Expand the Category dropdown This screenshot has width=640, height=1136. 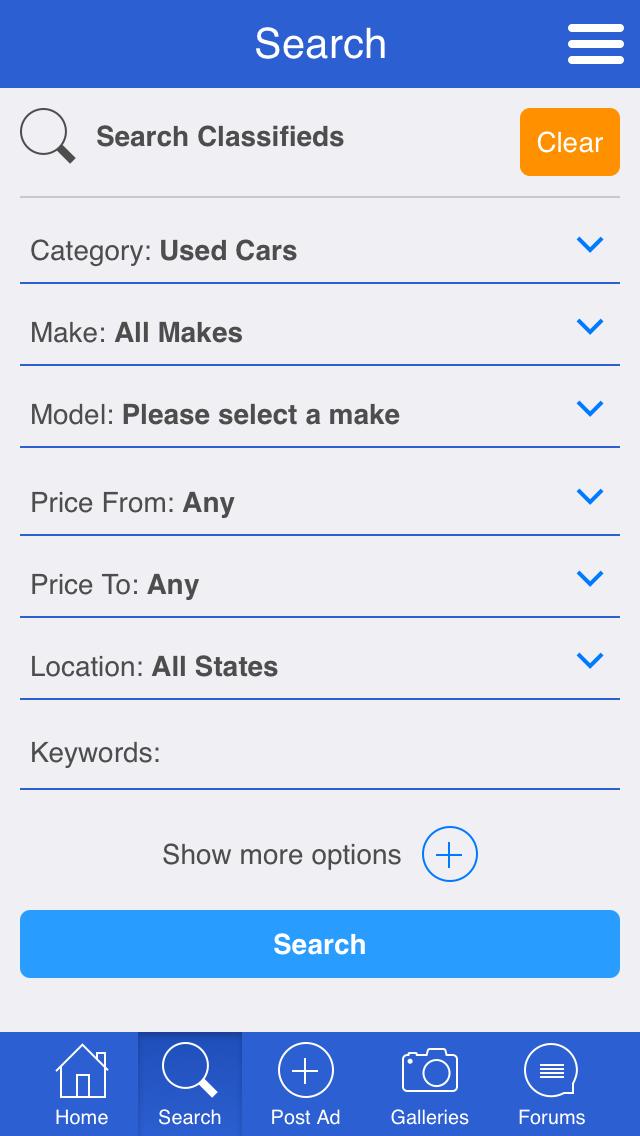point(590,245)
